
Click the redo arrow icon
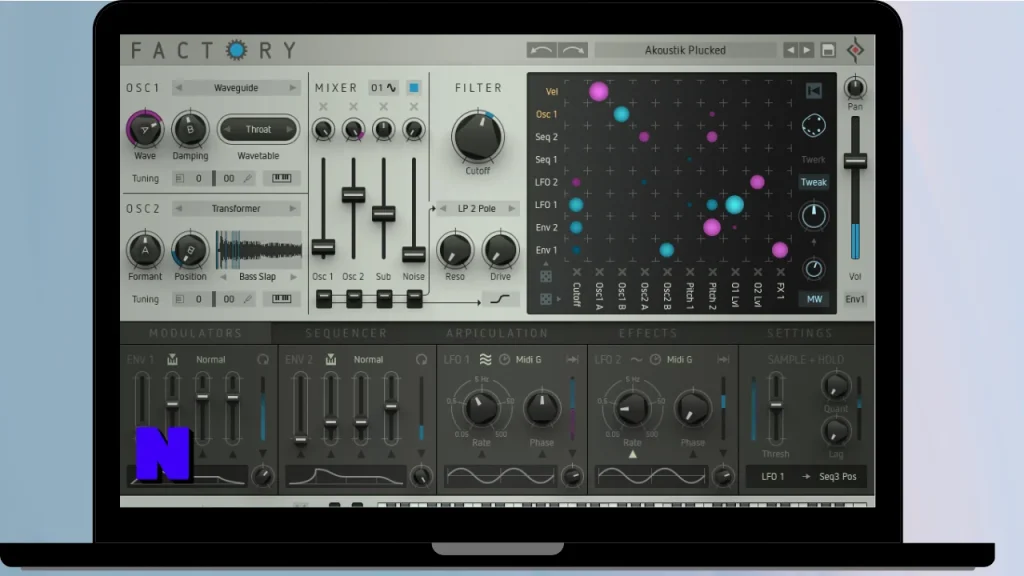573,50
